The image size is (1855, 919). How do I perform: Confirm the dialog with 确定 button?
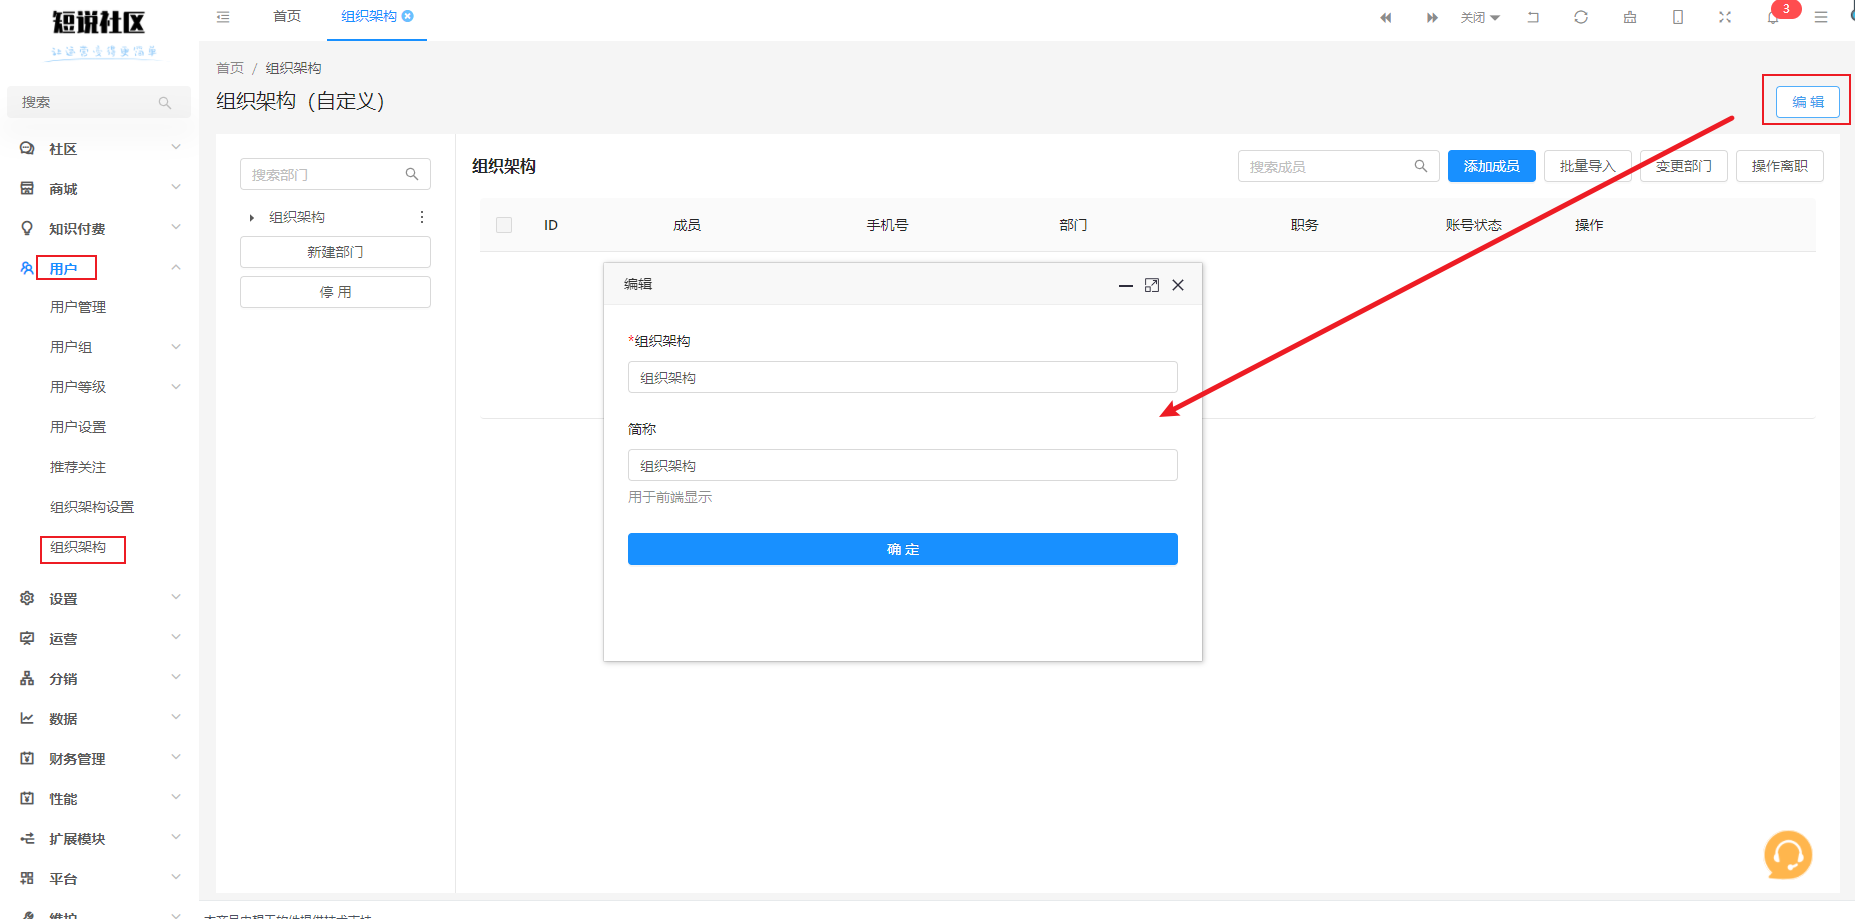(x=903, y=549)
